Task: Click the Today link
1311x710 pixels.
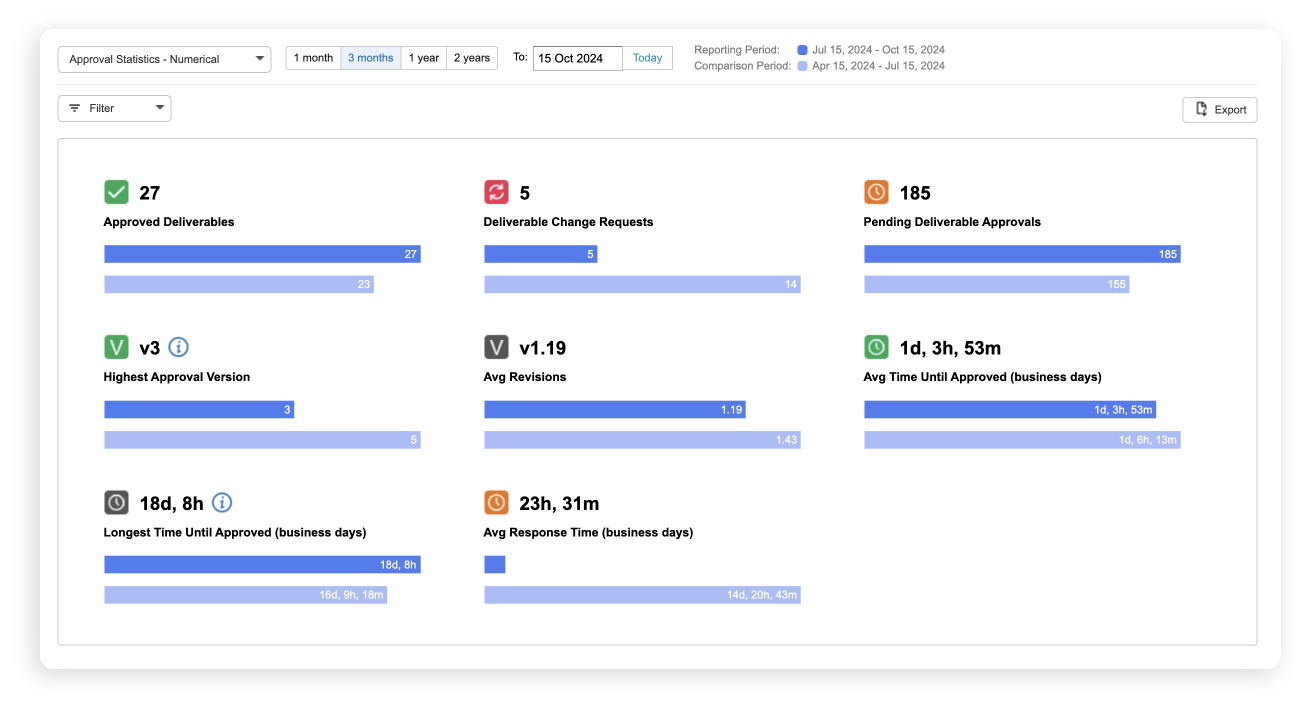Action: coord(647,57)
